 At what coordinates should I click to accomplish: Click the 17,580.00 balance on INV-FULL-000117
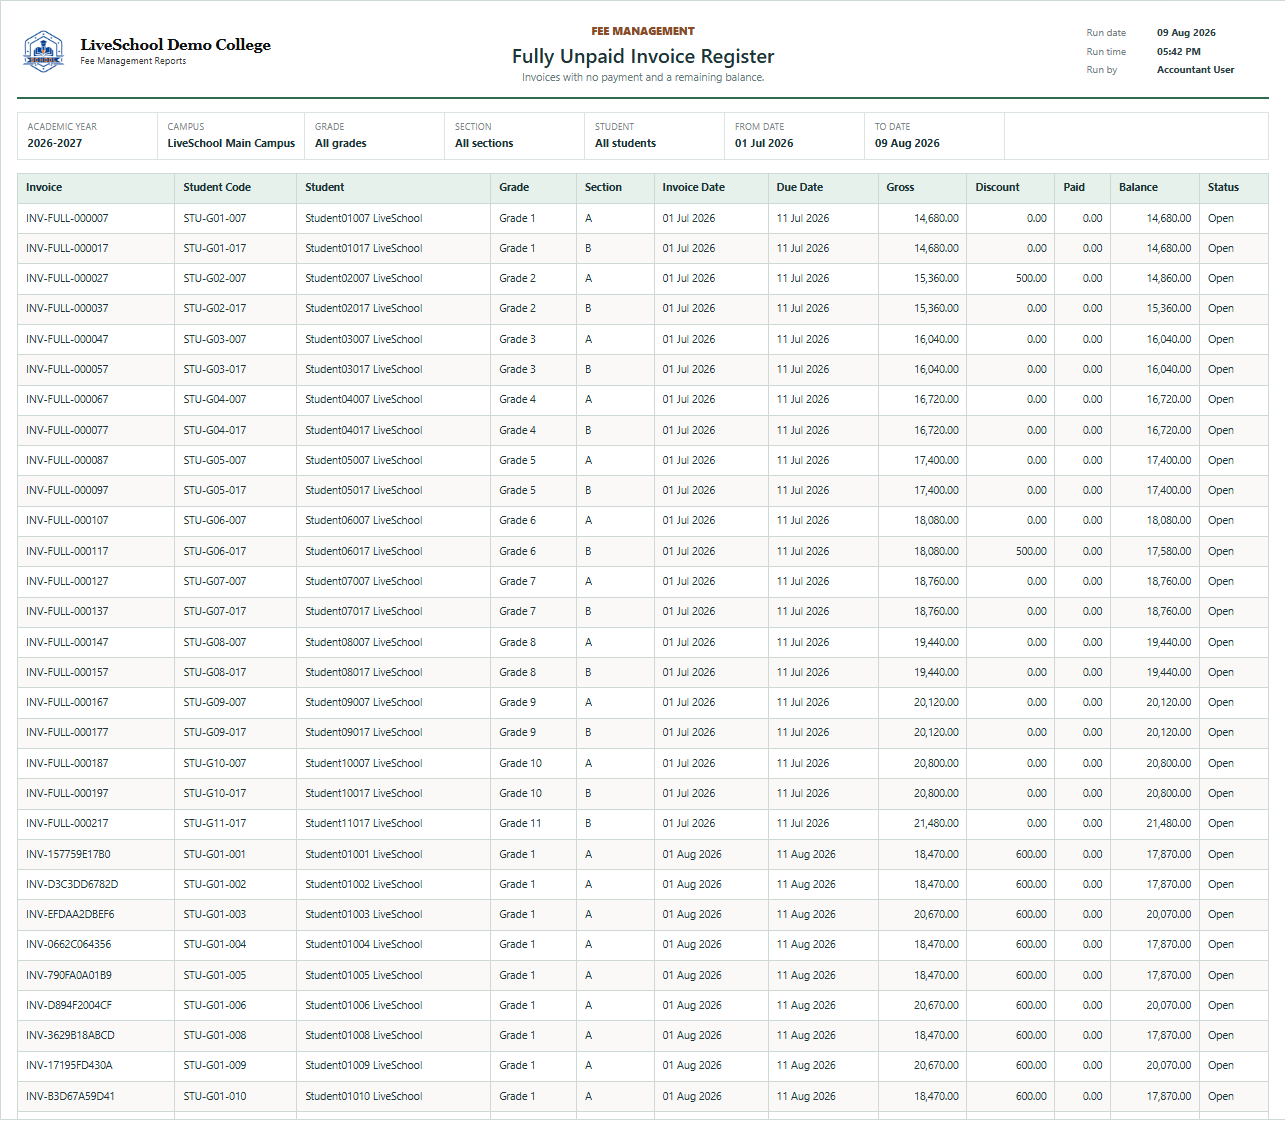pos(1169,551)
